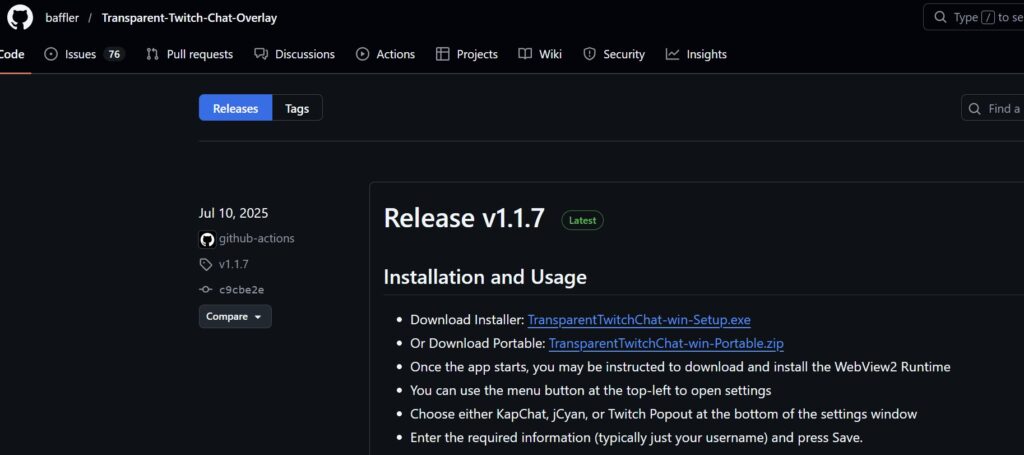Click the 76 issues counter badge
The image size is (1024, 455).
[x=114, y=54]
